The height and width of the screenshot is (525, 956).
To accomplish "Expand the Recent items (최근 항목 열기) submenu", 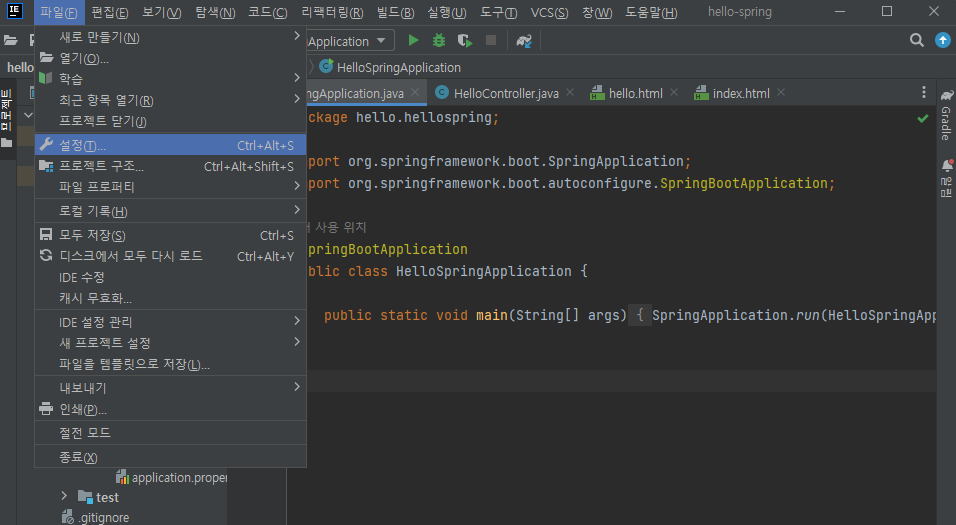I will pyautogui.click(x=171, y=100).
